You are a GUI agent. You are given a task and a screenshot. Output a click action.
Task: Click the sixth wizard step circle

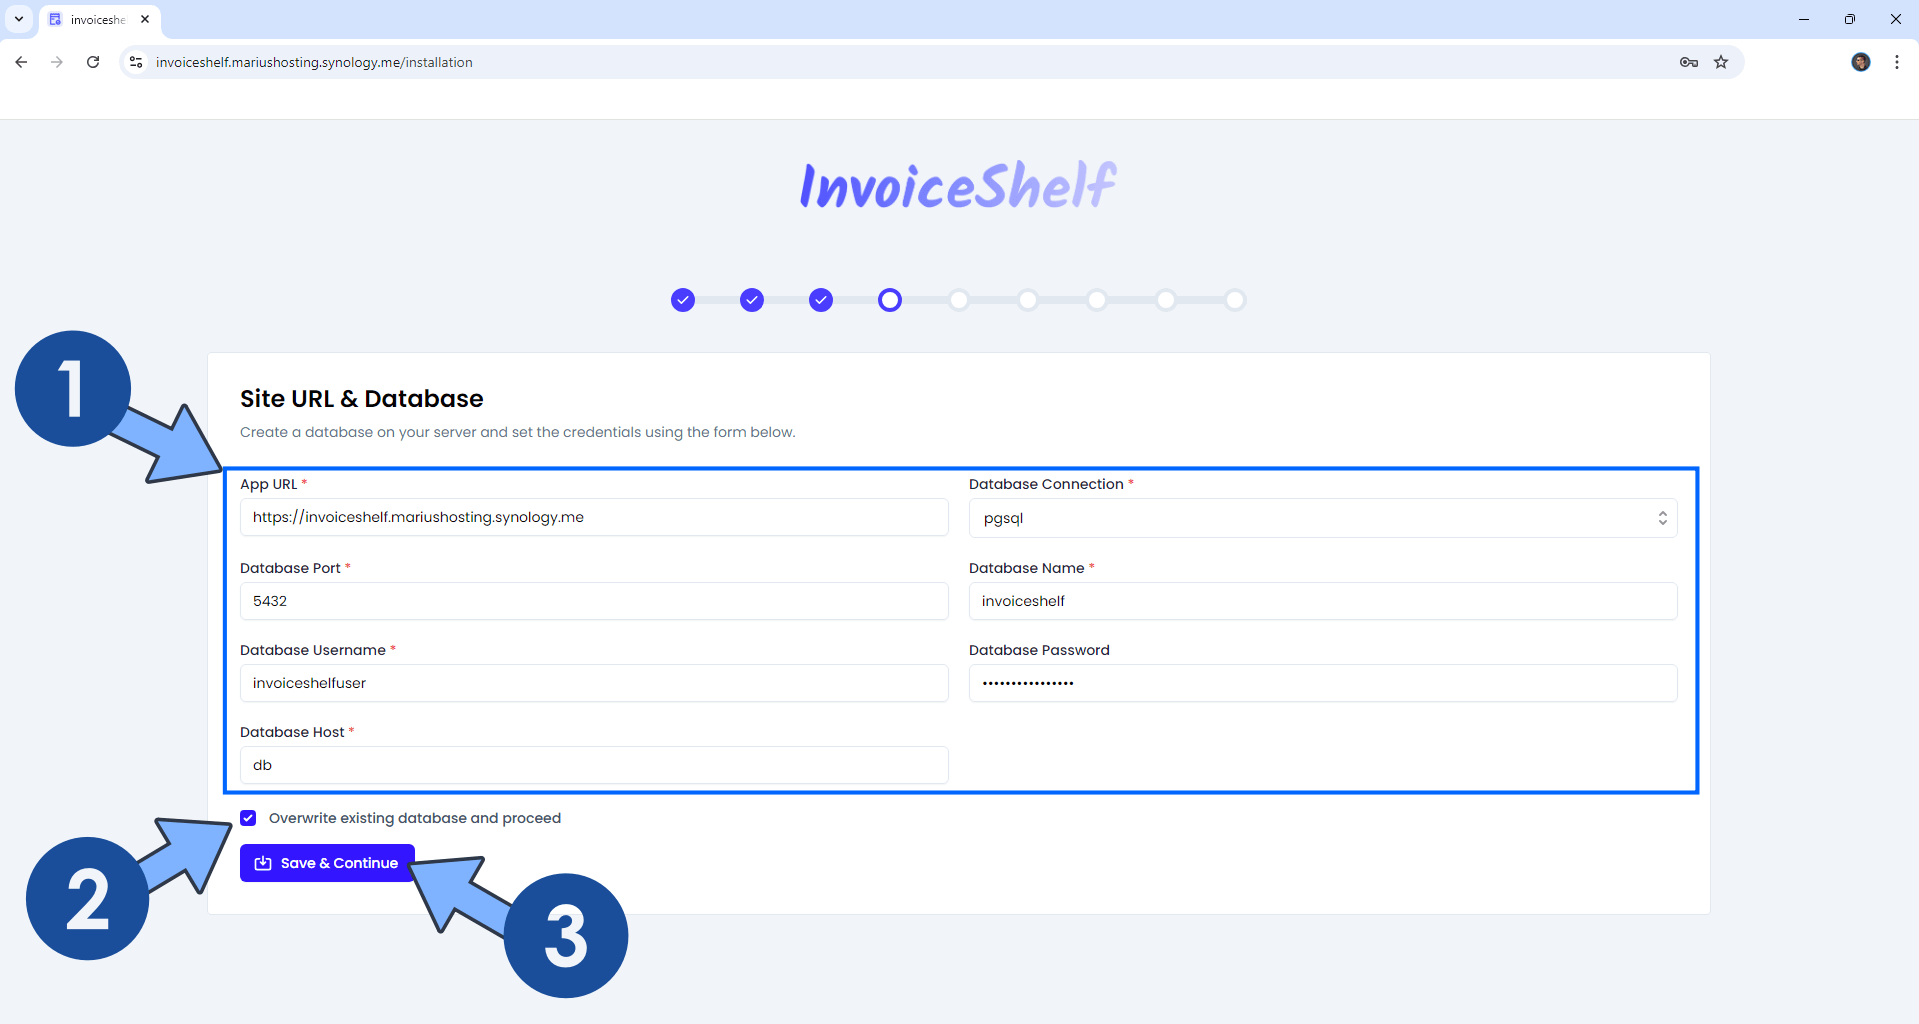click(x=1028, y=300)
